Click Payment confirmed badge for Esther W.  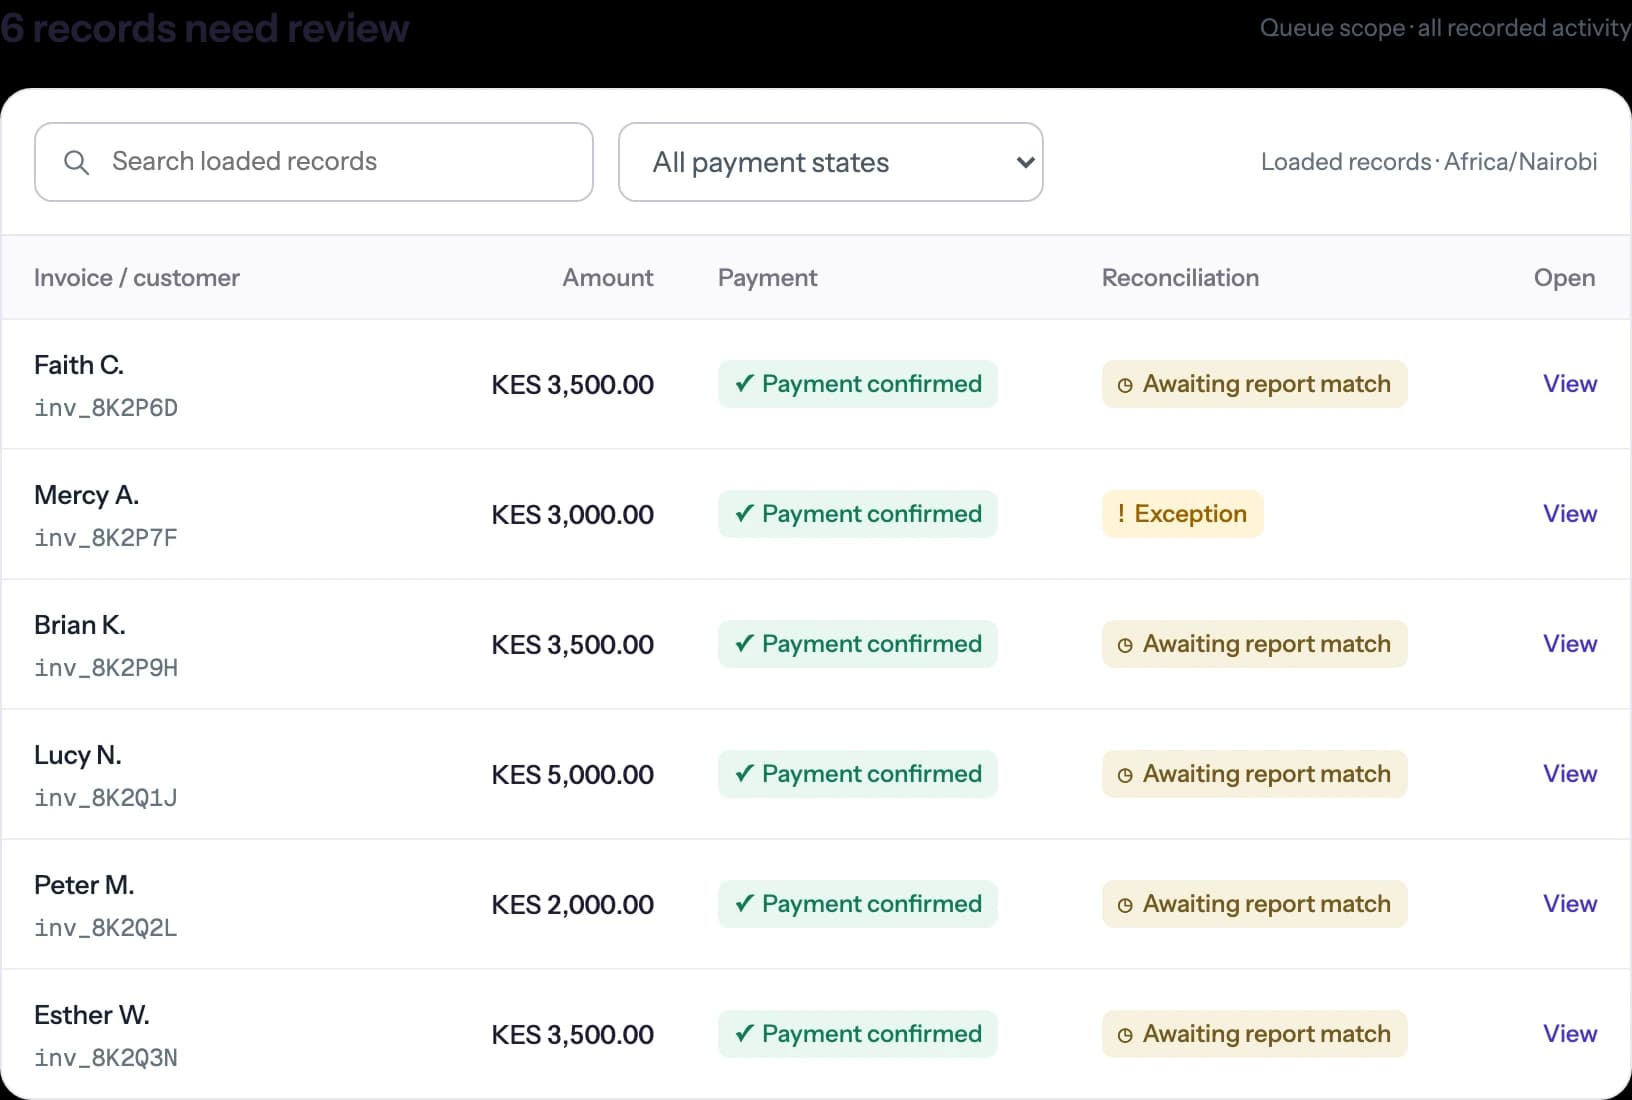(858, 1034)
